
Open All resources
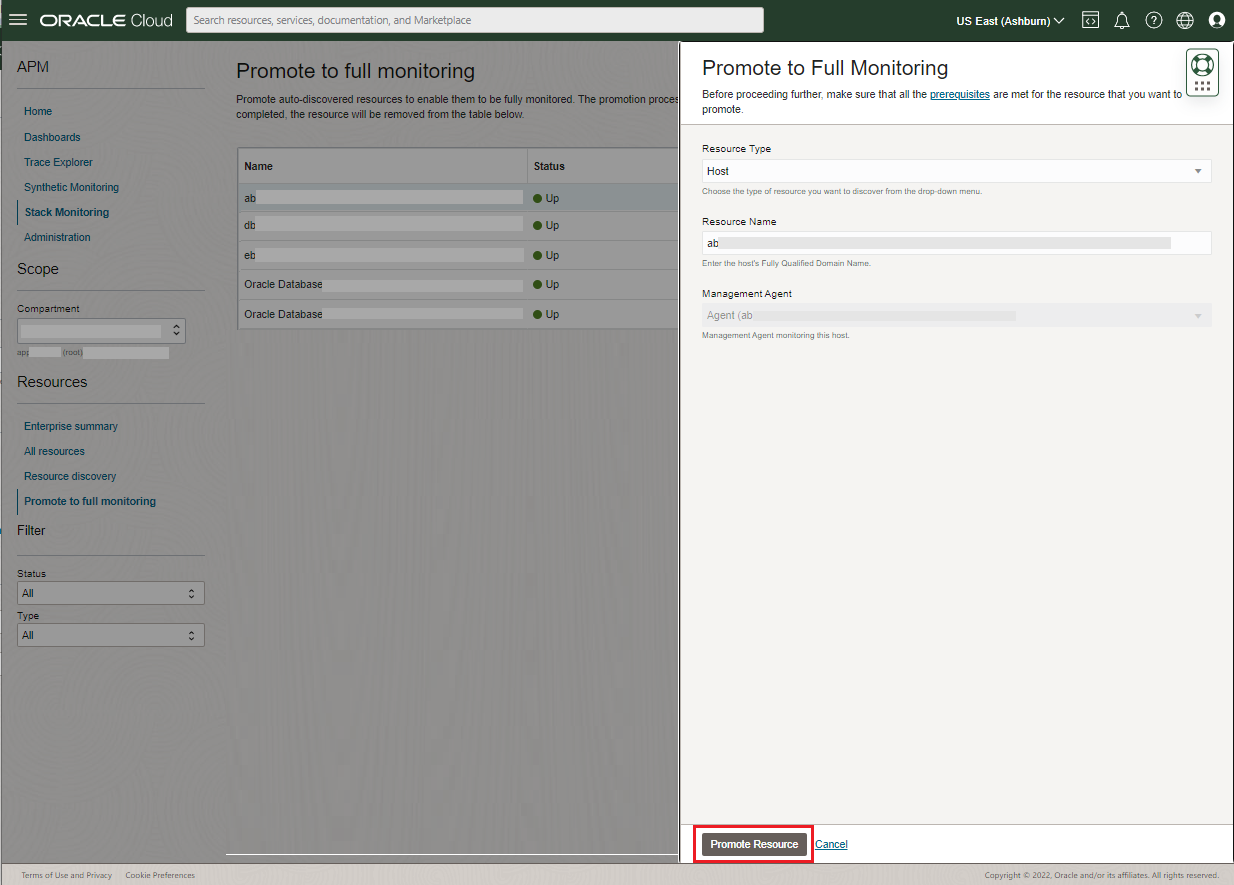click(54, 451)
